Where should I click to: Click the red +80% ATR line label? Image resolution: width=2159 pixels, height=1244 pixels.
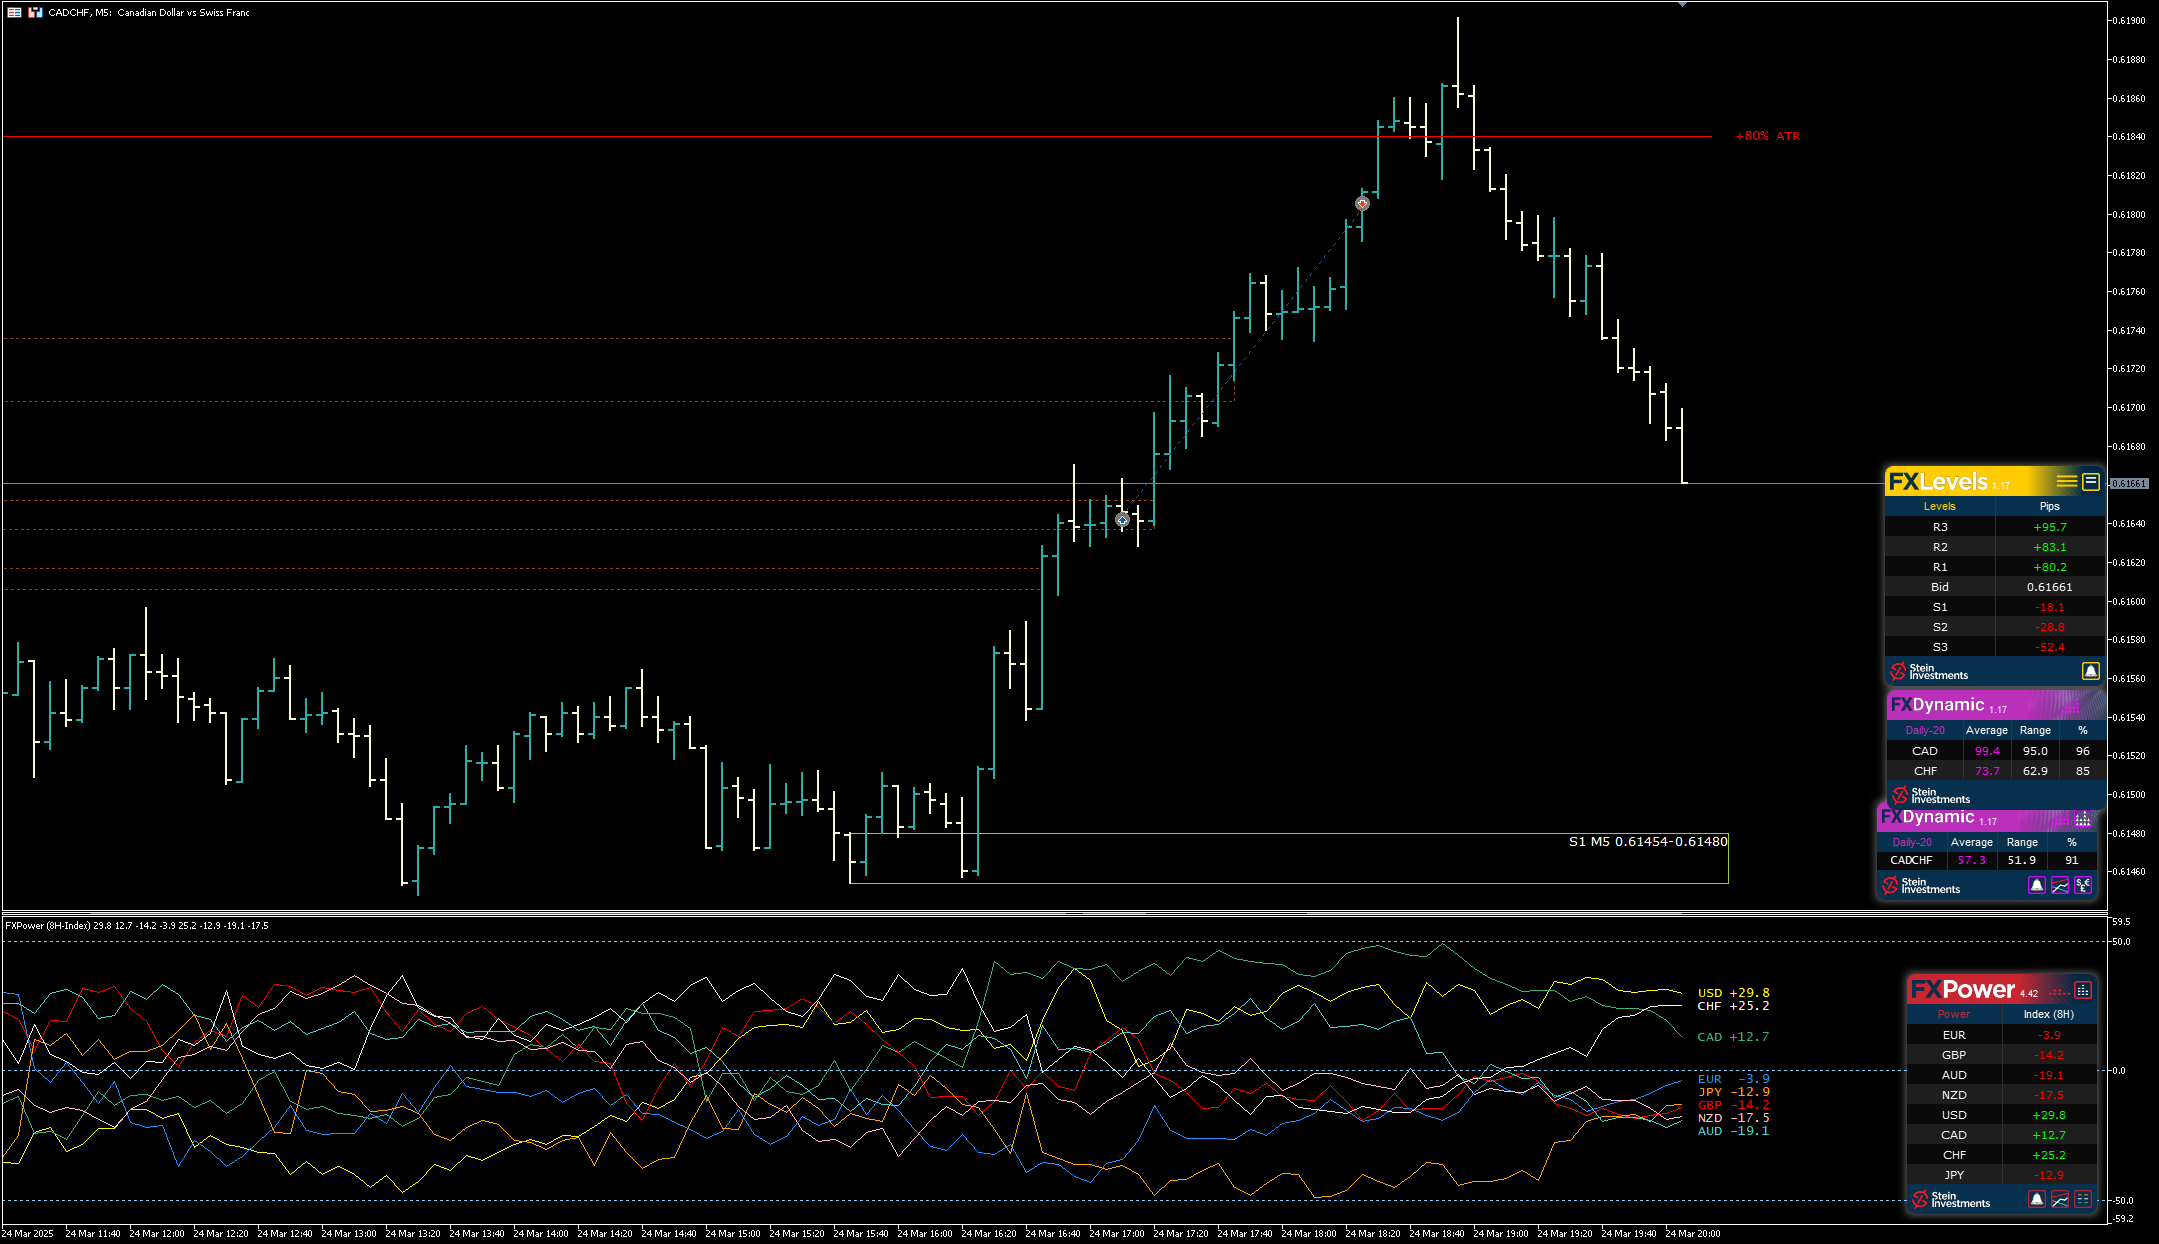[1767, 136]
